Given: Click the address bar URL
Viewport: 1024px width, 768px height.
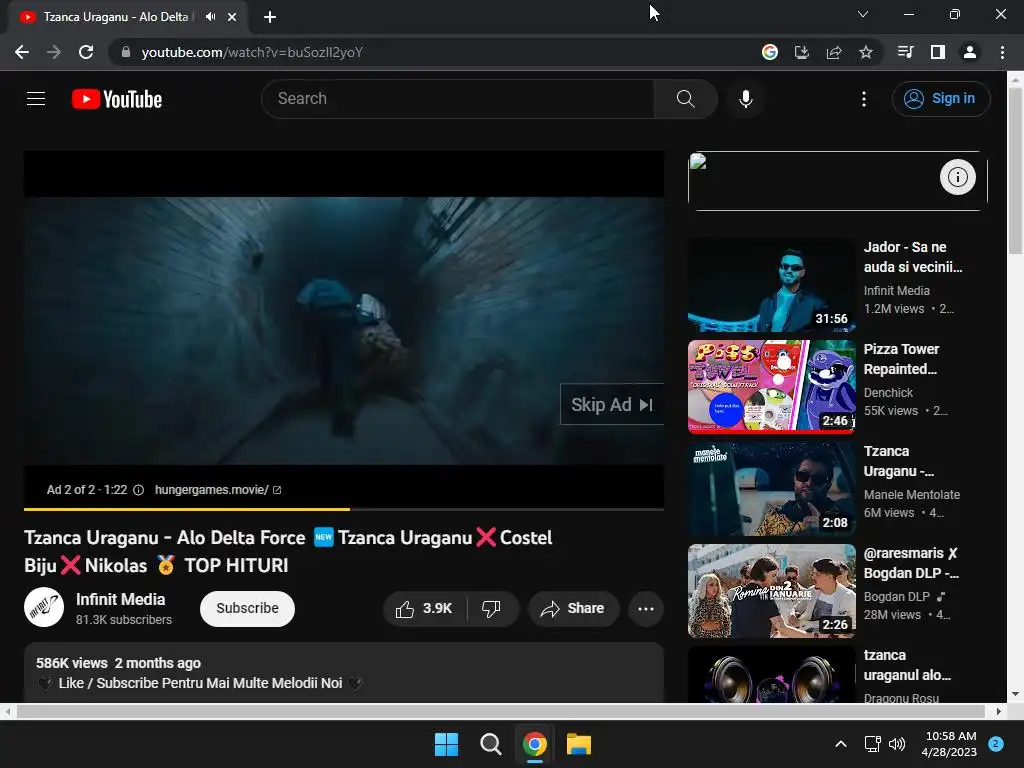Looking at the screenshot, I should point(252,52).
